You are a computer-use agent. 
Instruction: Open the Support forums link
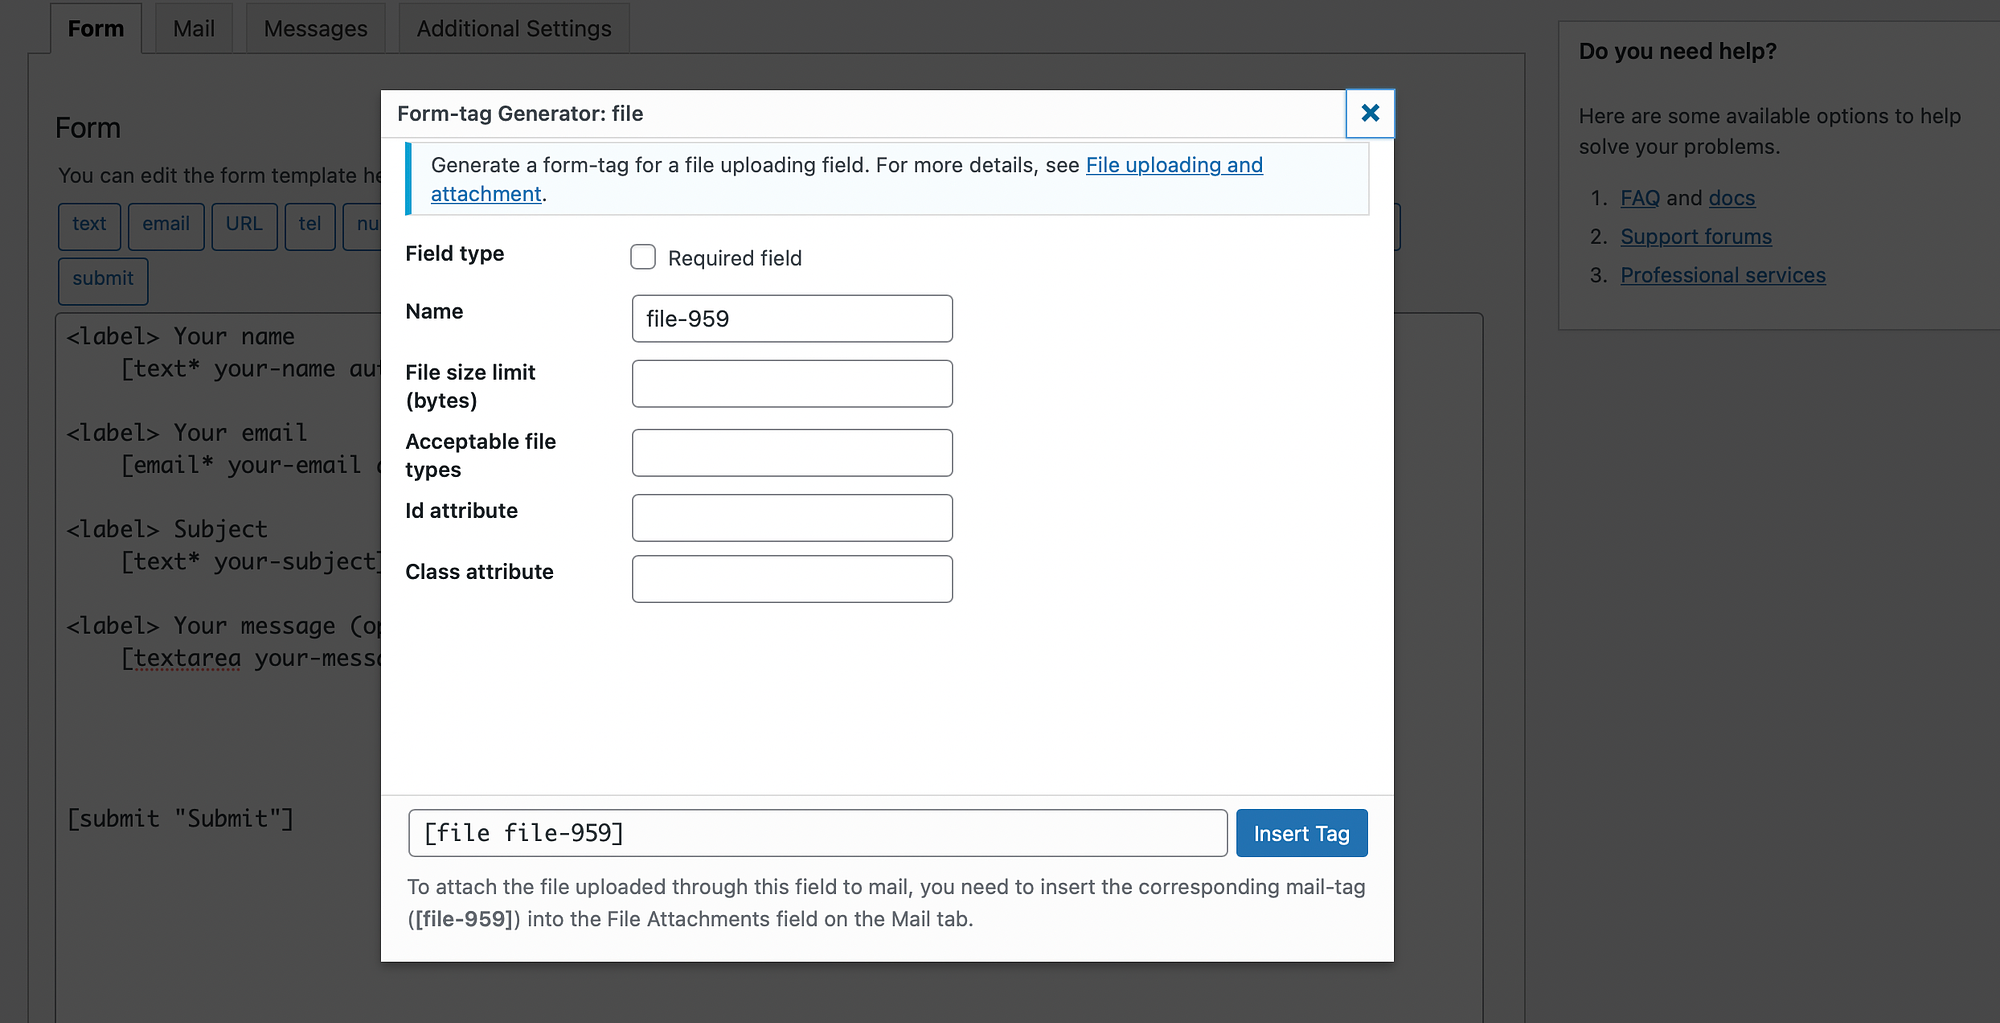1696,237
